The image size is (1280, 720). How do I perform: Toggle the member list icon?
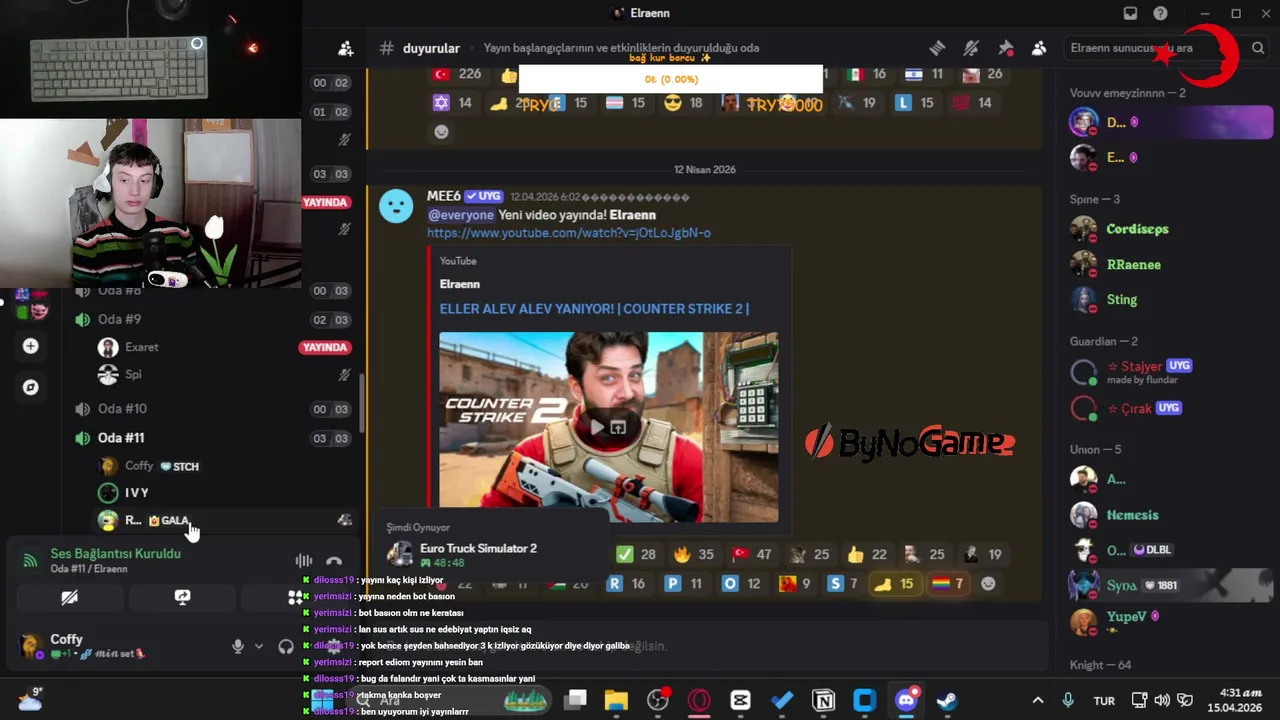click(1039, 48)
